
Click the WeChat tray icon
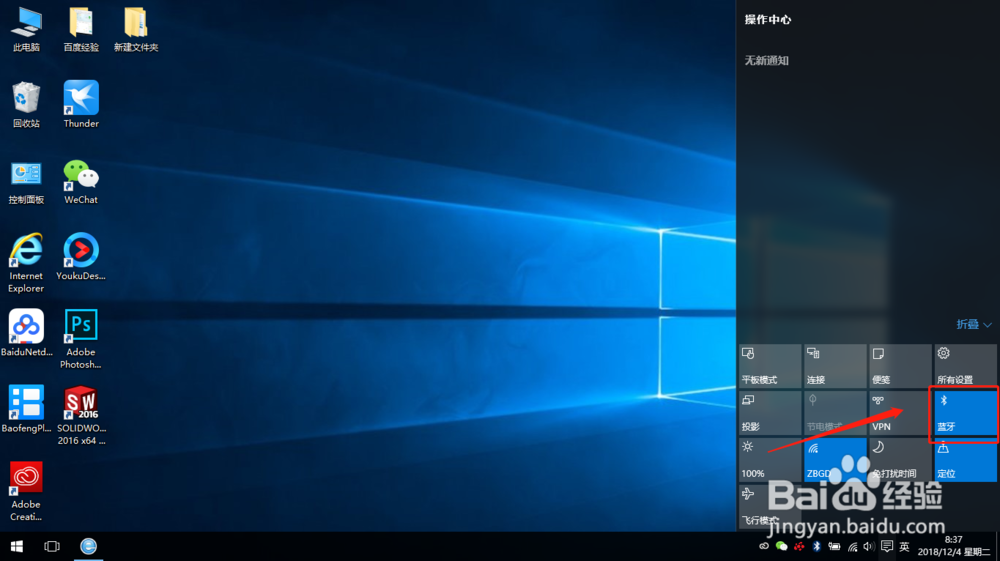[781, 546]
